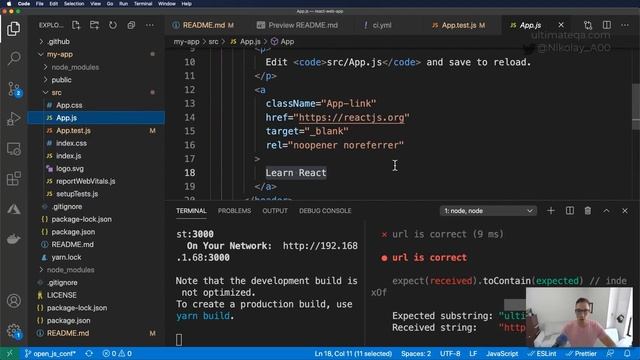Switch to Preview README.md tab
Screen dimensions: 640x360
(297, 25)
